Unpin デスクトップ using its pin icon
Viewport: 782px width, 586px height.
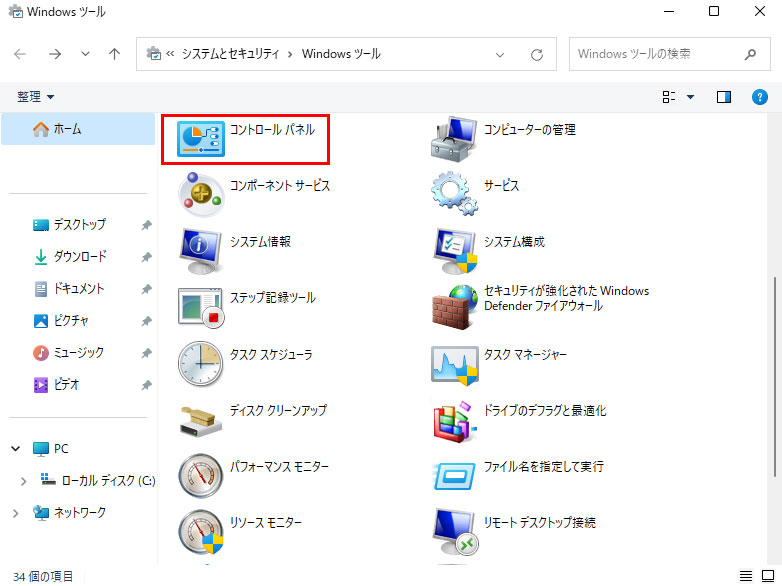click(146, 225)
